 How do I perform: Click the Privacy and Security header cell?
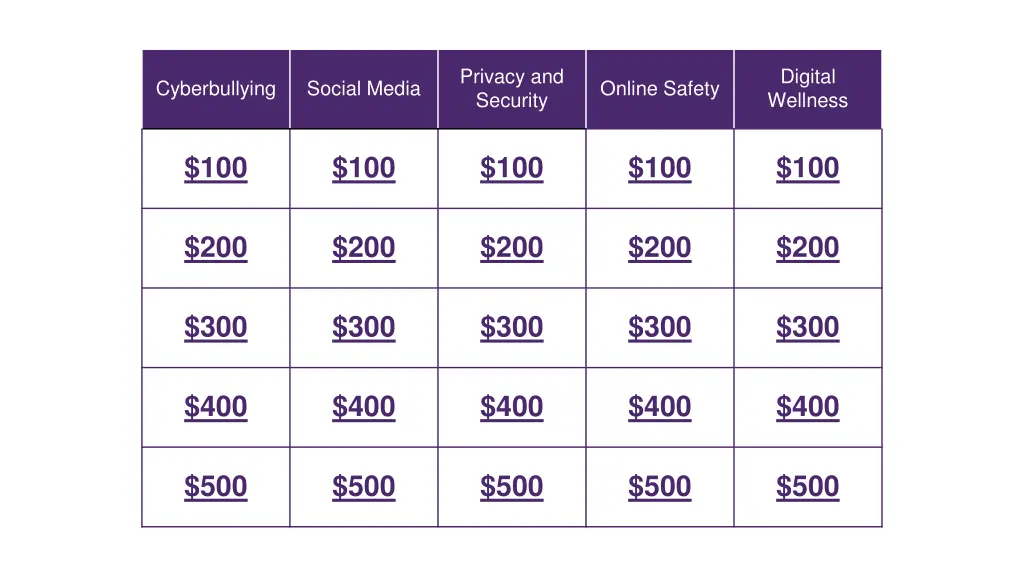[x=511, y=89]
